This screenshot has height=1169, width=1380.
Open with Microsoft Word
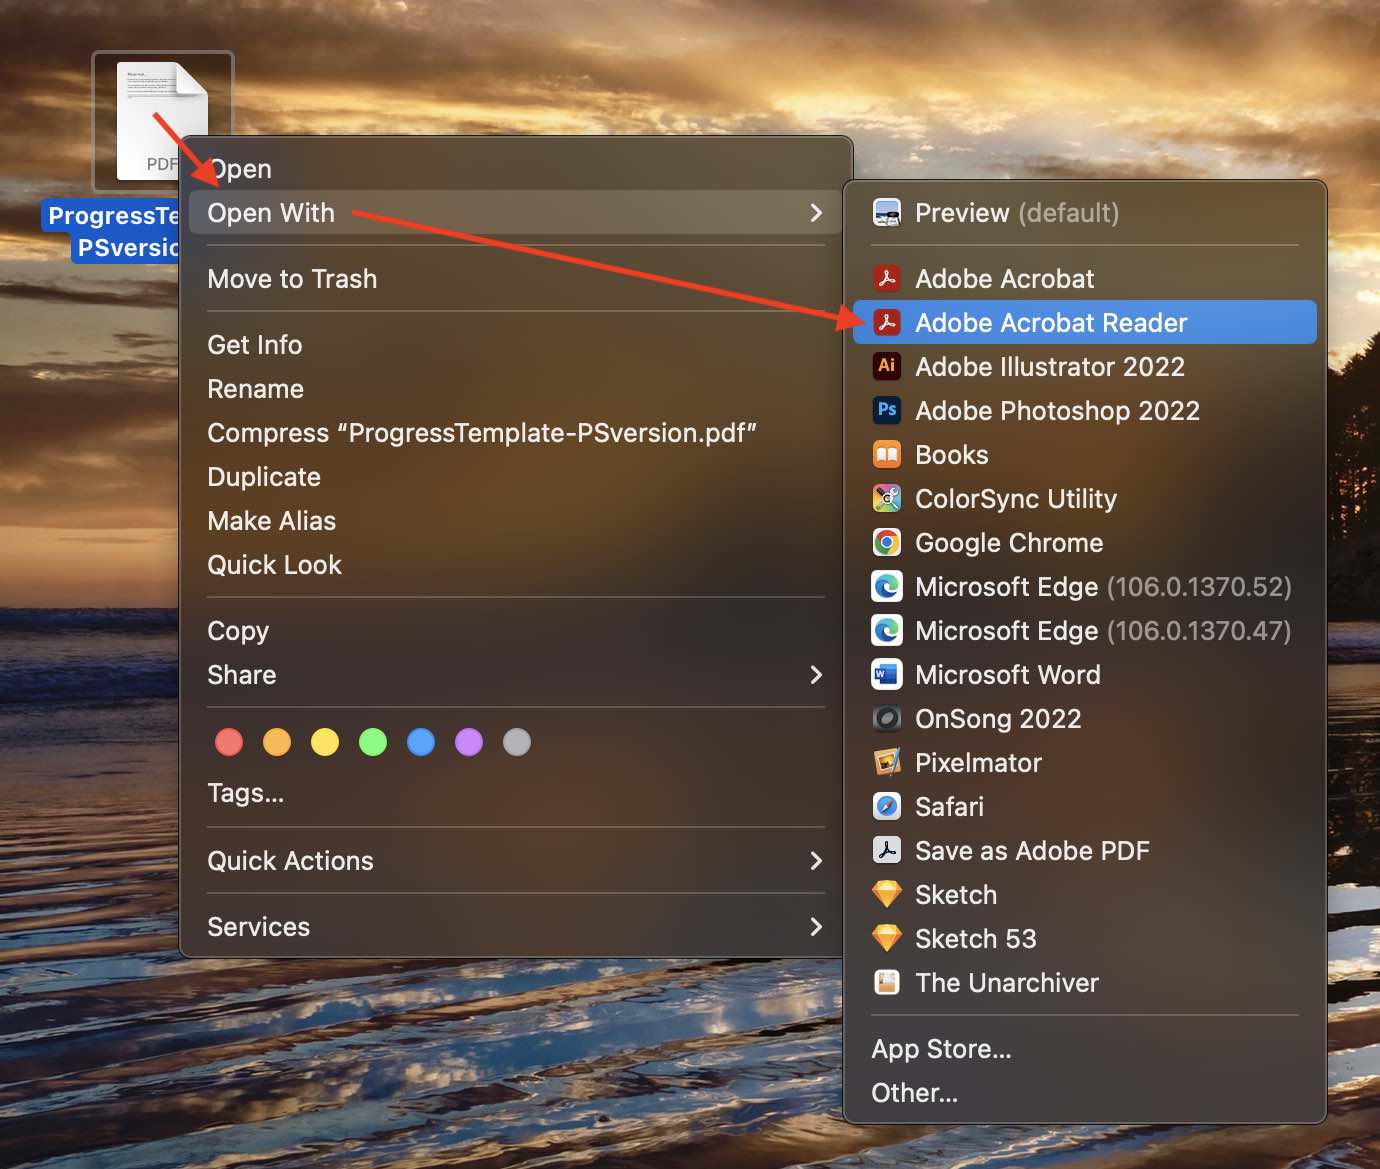pyautogui.click(x=1085, y=675)
